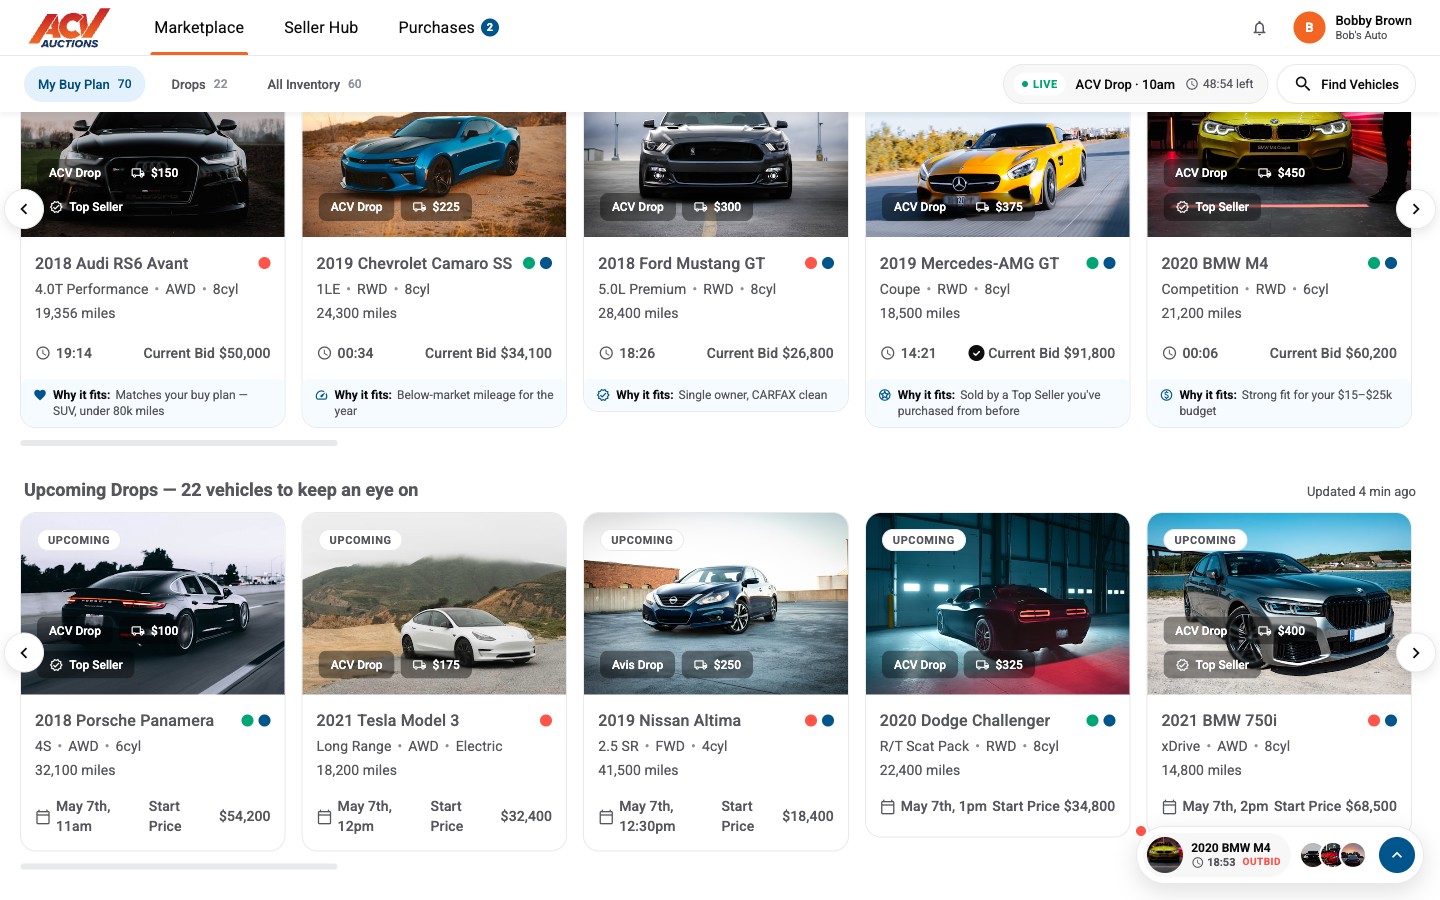Click the Top Seller badge on 2018 Audi RS6 Avant

86,207
